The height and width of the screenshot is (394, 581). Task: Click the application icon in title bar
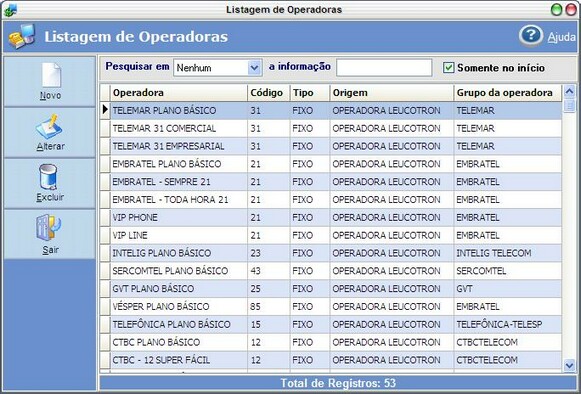10,10
